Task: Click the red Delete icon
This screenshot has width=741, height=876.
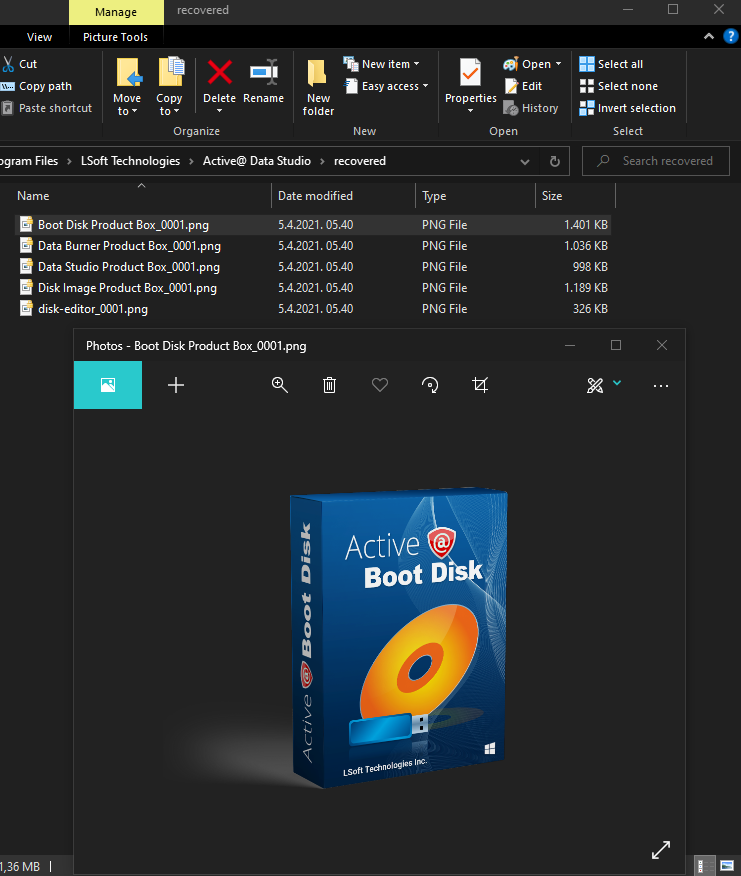Action: [220, 73]
